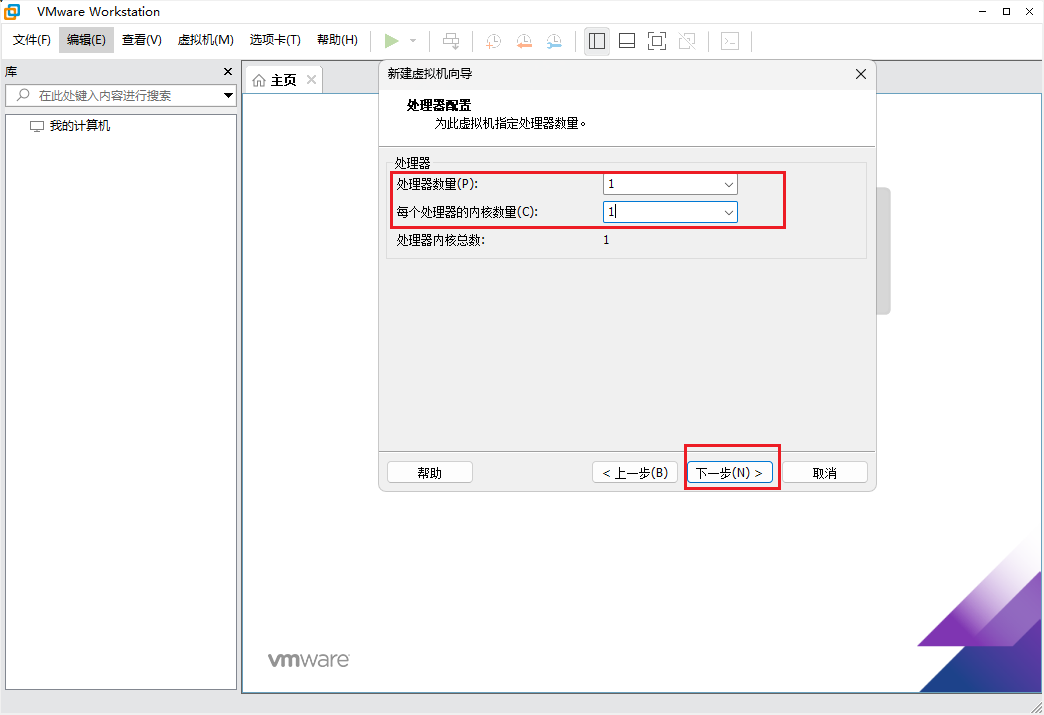Click the 处理器内核总数 label text

(x=441, y=240)
